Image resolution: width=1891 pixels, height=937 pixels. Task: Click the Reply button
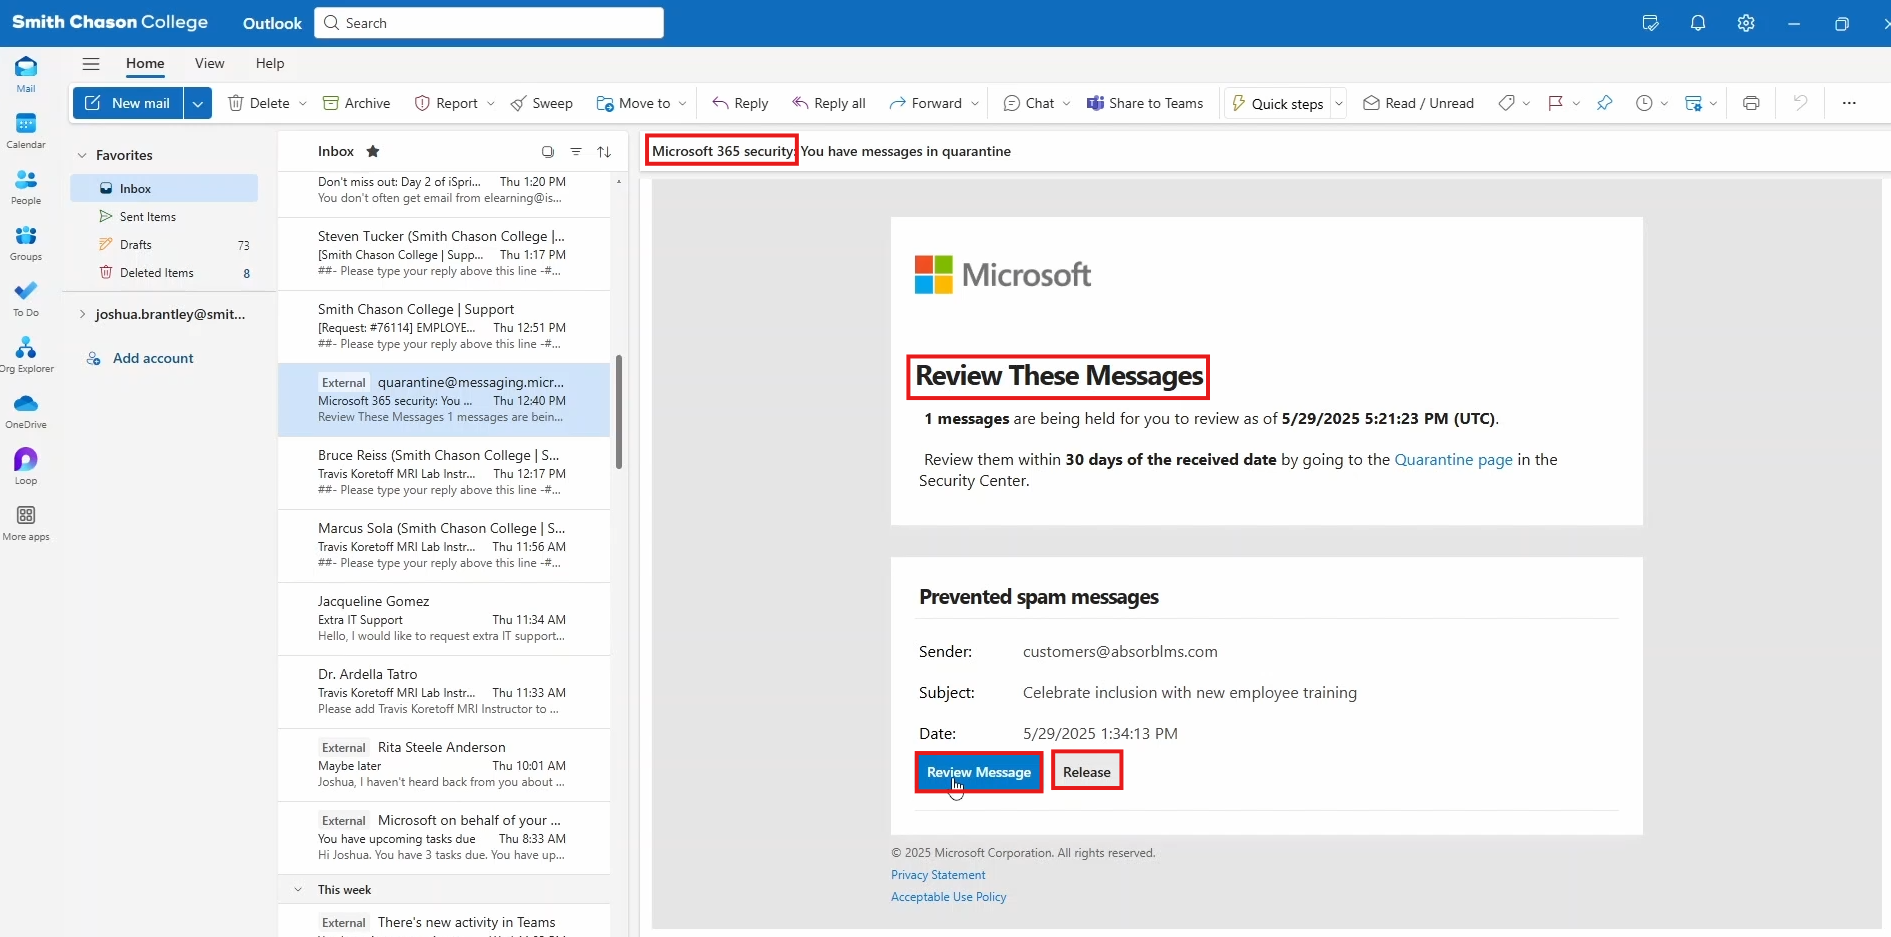740,103
